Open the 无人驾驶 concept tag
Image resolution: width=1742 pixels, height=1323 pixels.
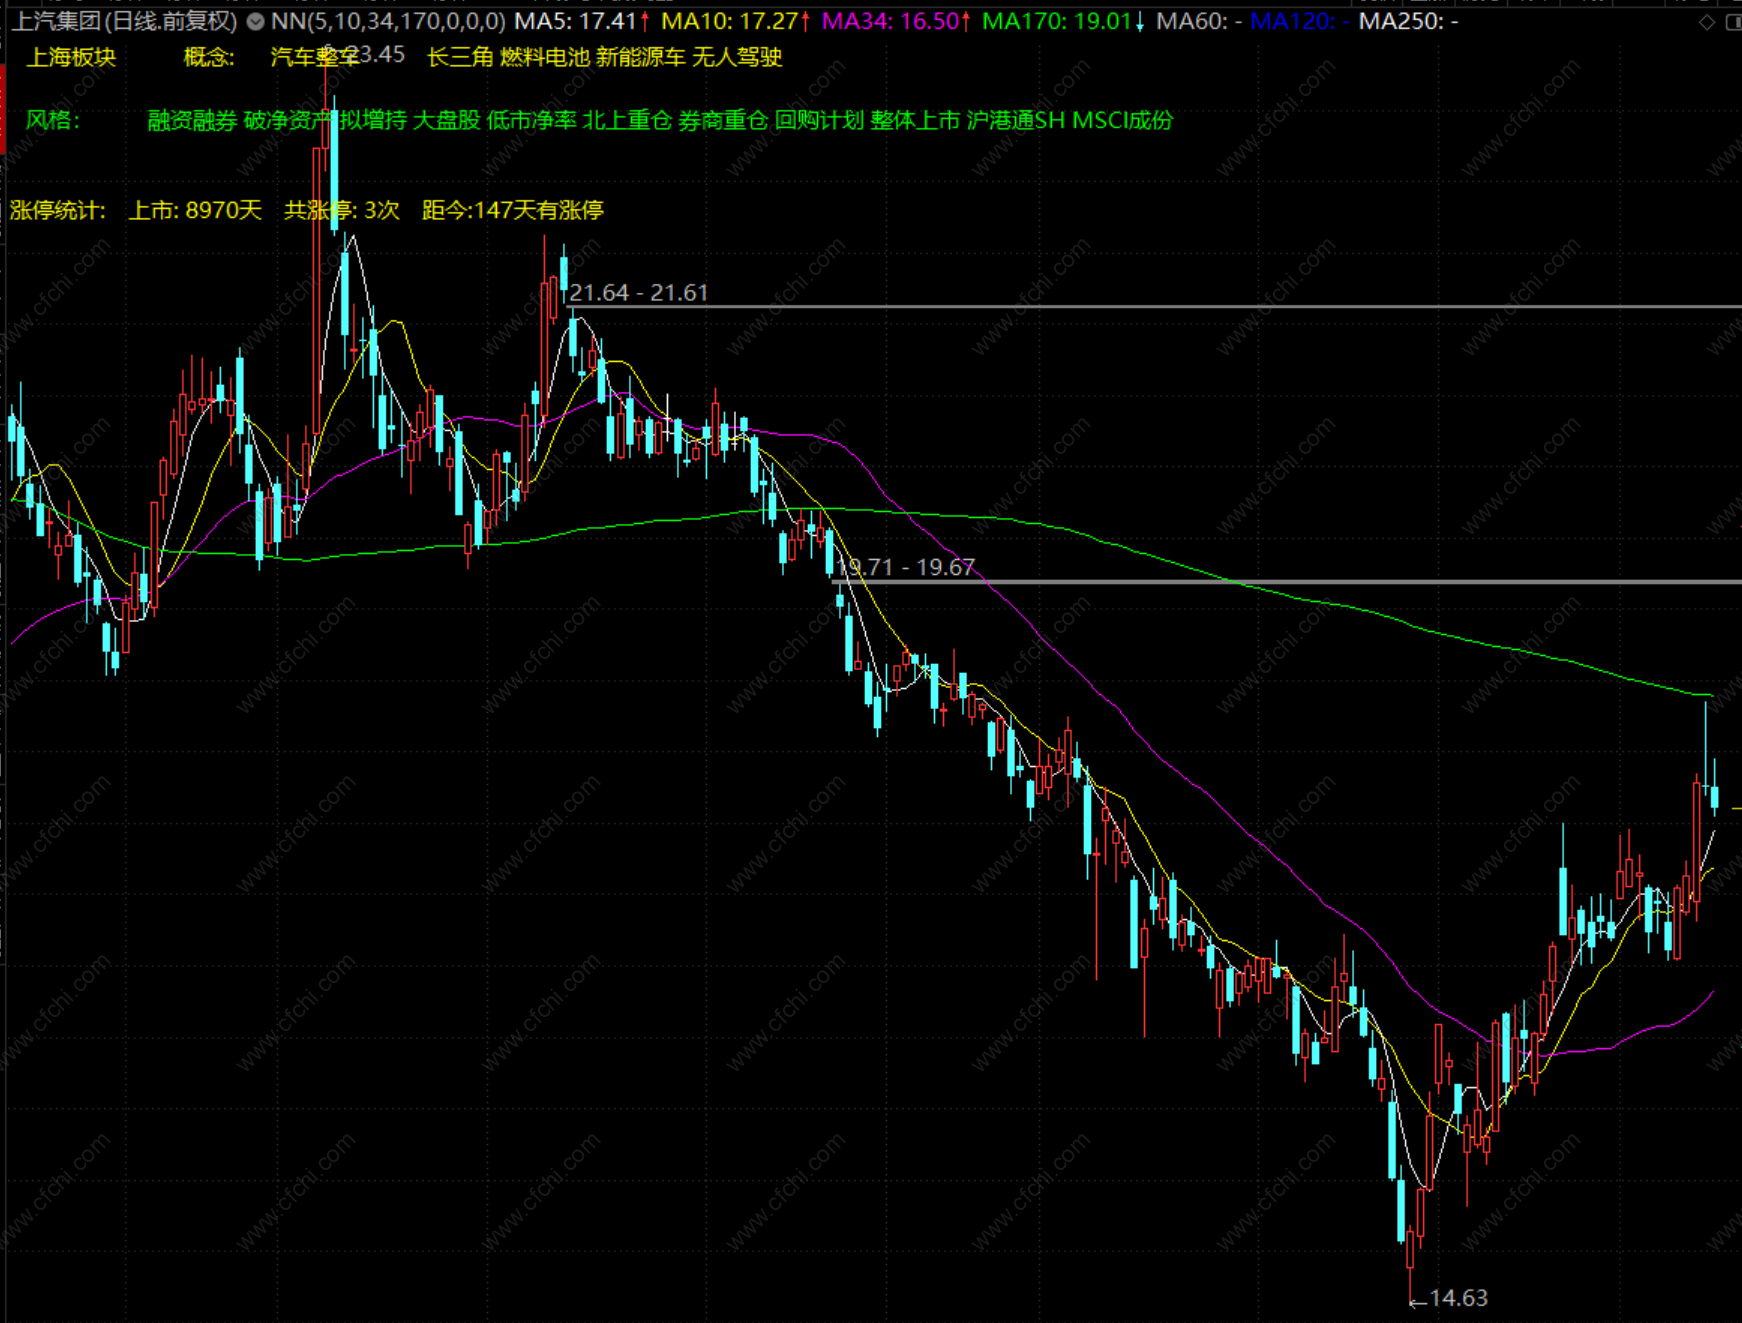(x=737, y=57)
